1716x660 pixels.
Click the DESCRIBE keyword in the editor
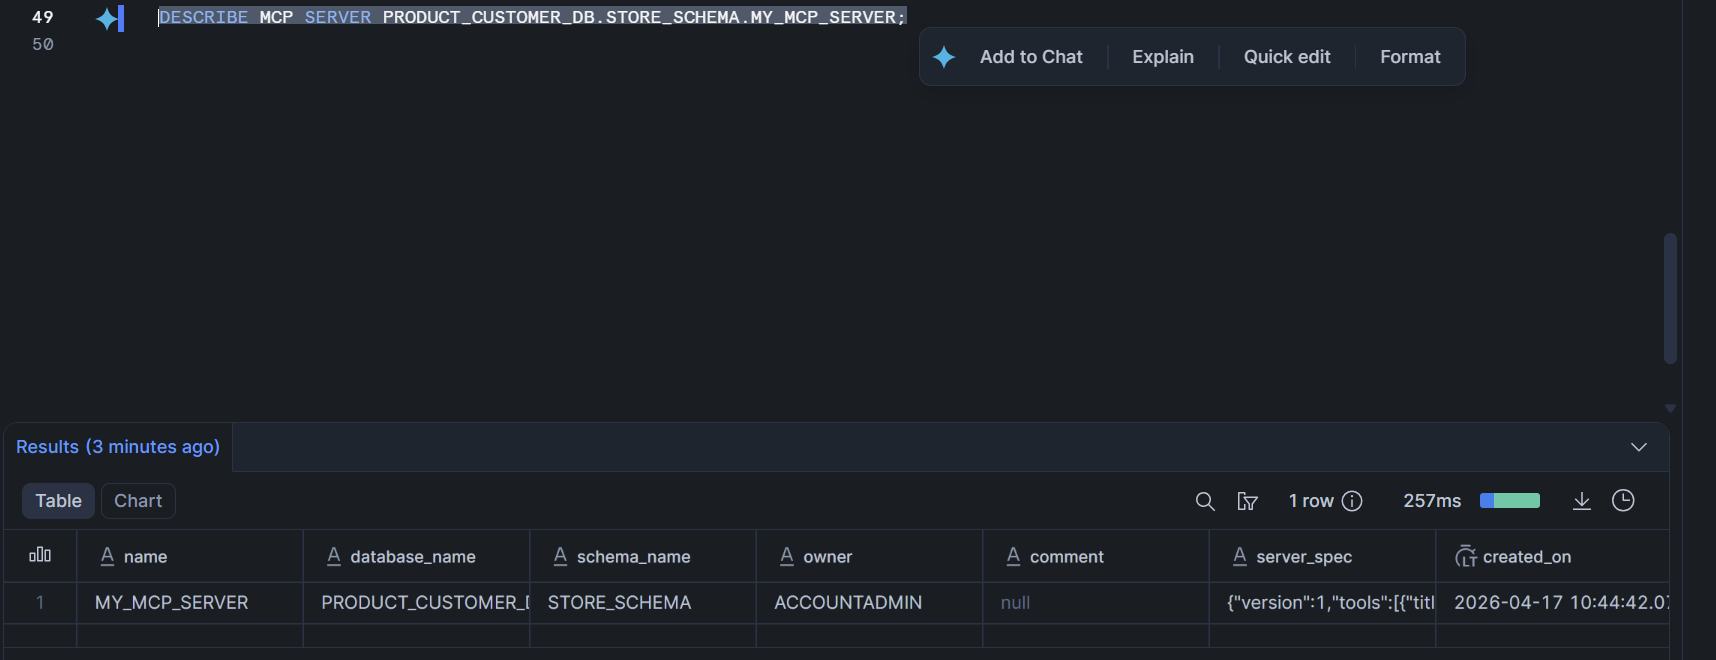point(203,17)
